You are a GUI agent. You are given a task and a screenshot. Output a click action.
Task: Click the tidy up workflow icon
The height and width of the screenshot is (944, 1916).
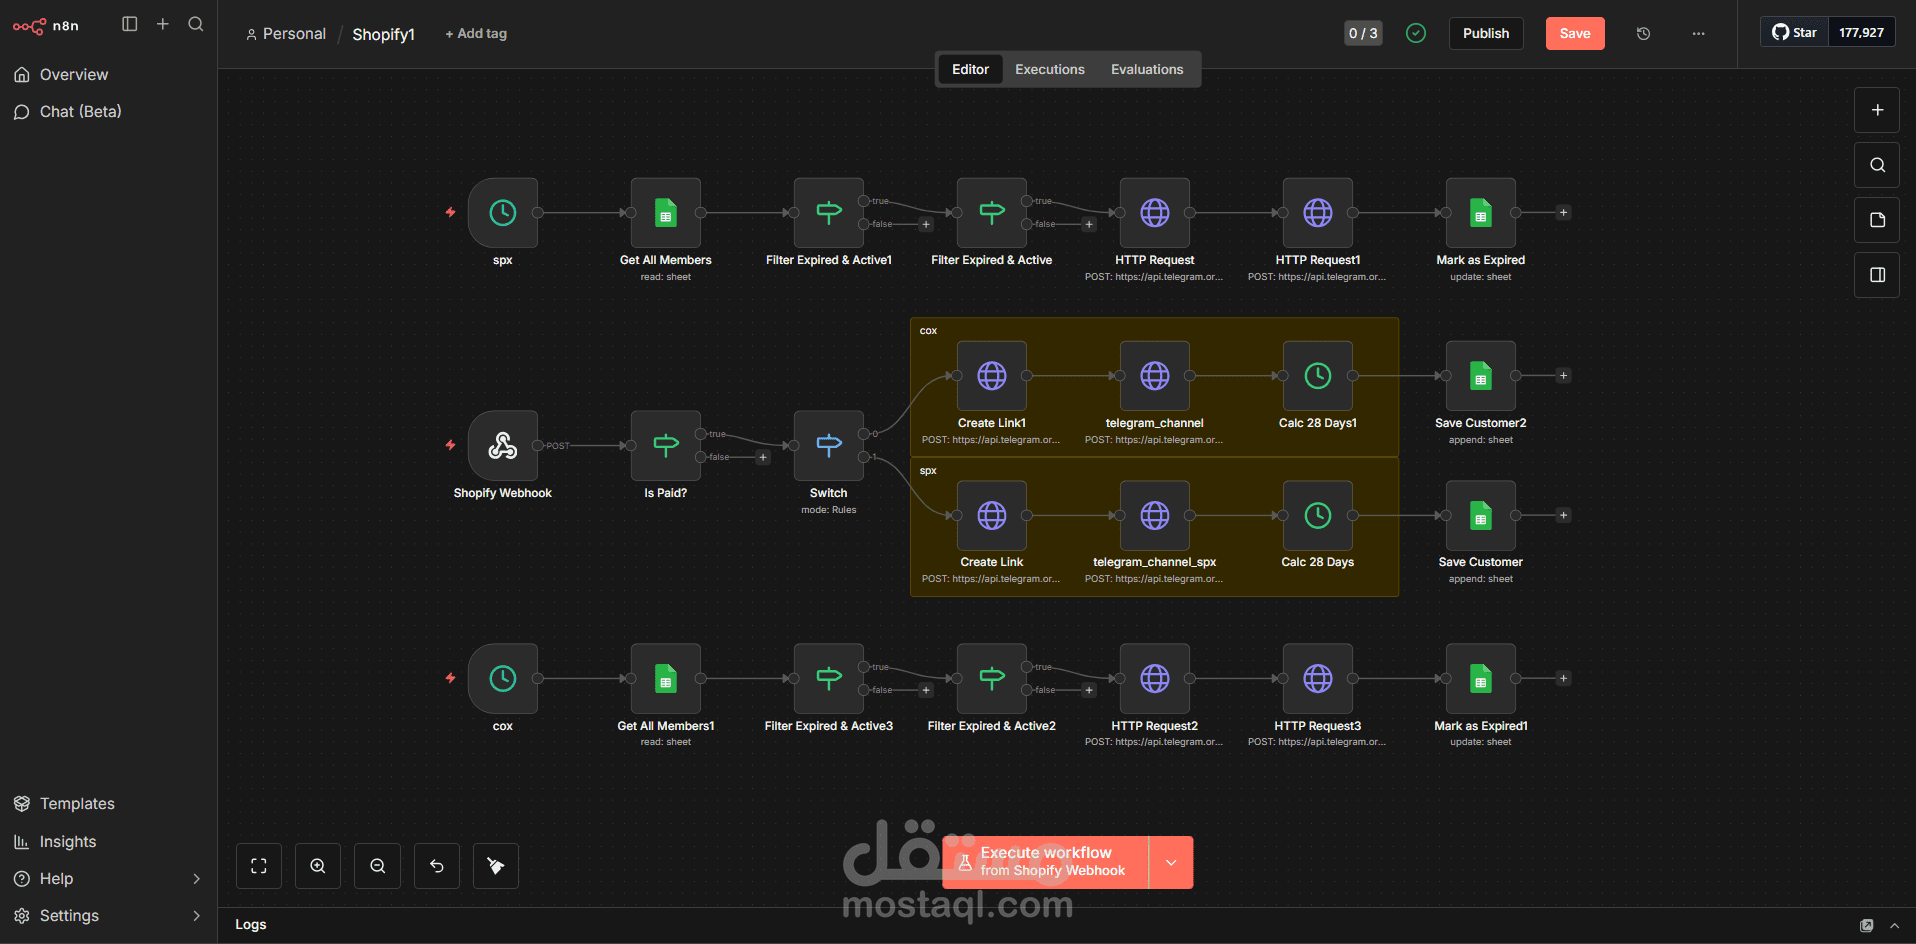click(x=496, y=866)
